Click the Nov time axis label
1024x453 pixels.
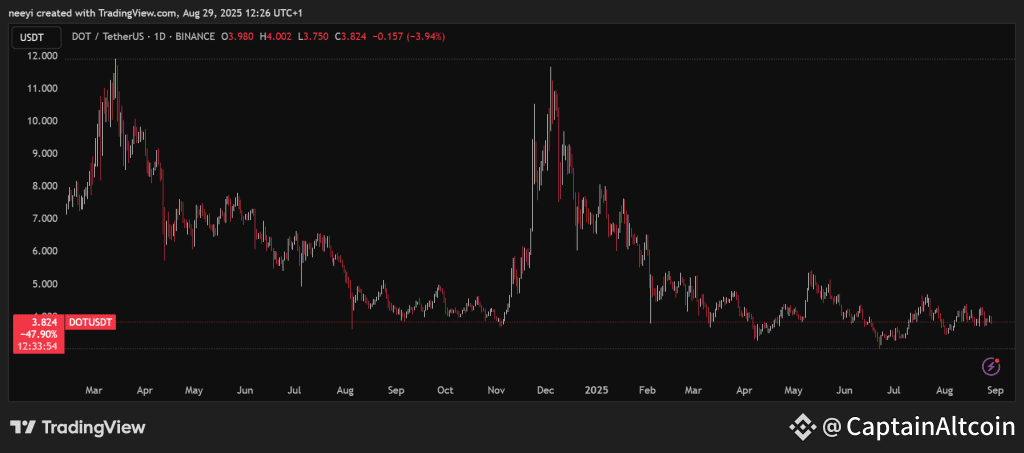pos(496,390)
